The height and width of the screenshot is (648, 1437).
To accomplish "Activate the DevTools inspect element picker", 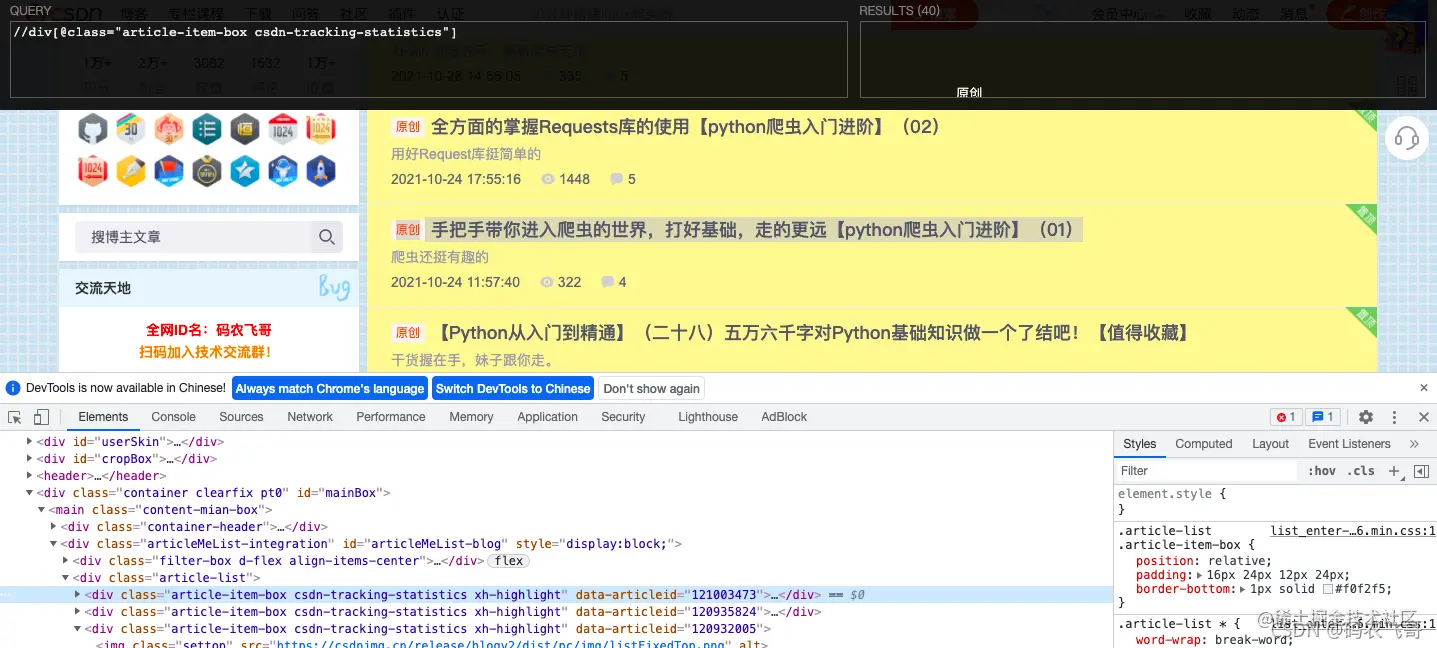I will pos(15,417).
